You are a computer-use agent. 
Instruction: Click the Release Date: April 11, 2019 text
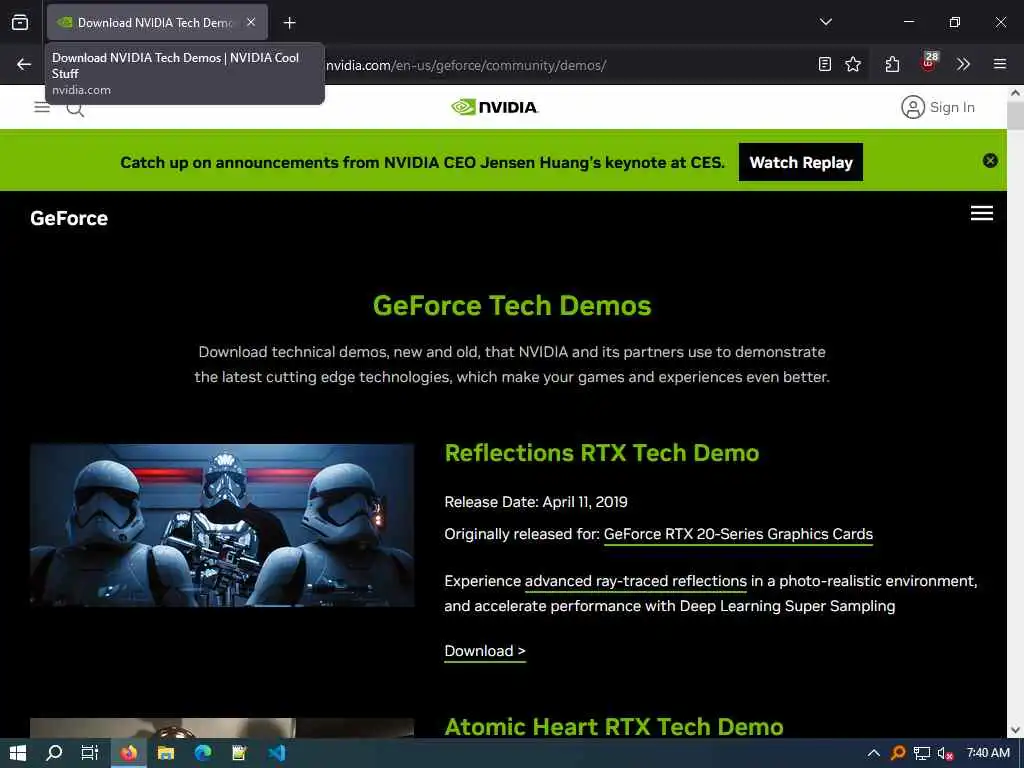[x=536, y=502]
